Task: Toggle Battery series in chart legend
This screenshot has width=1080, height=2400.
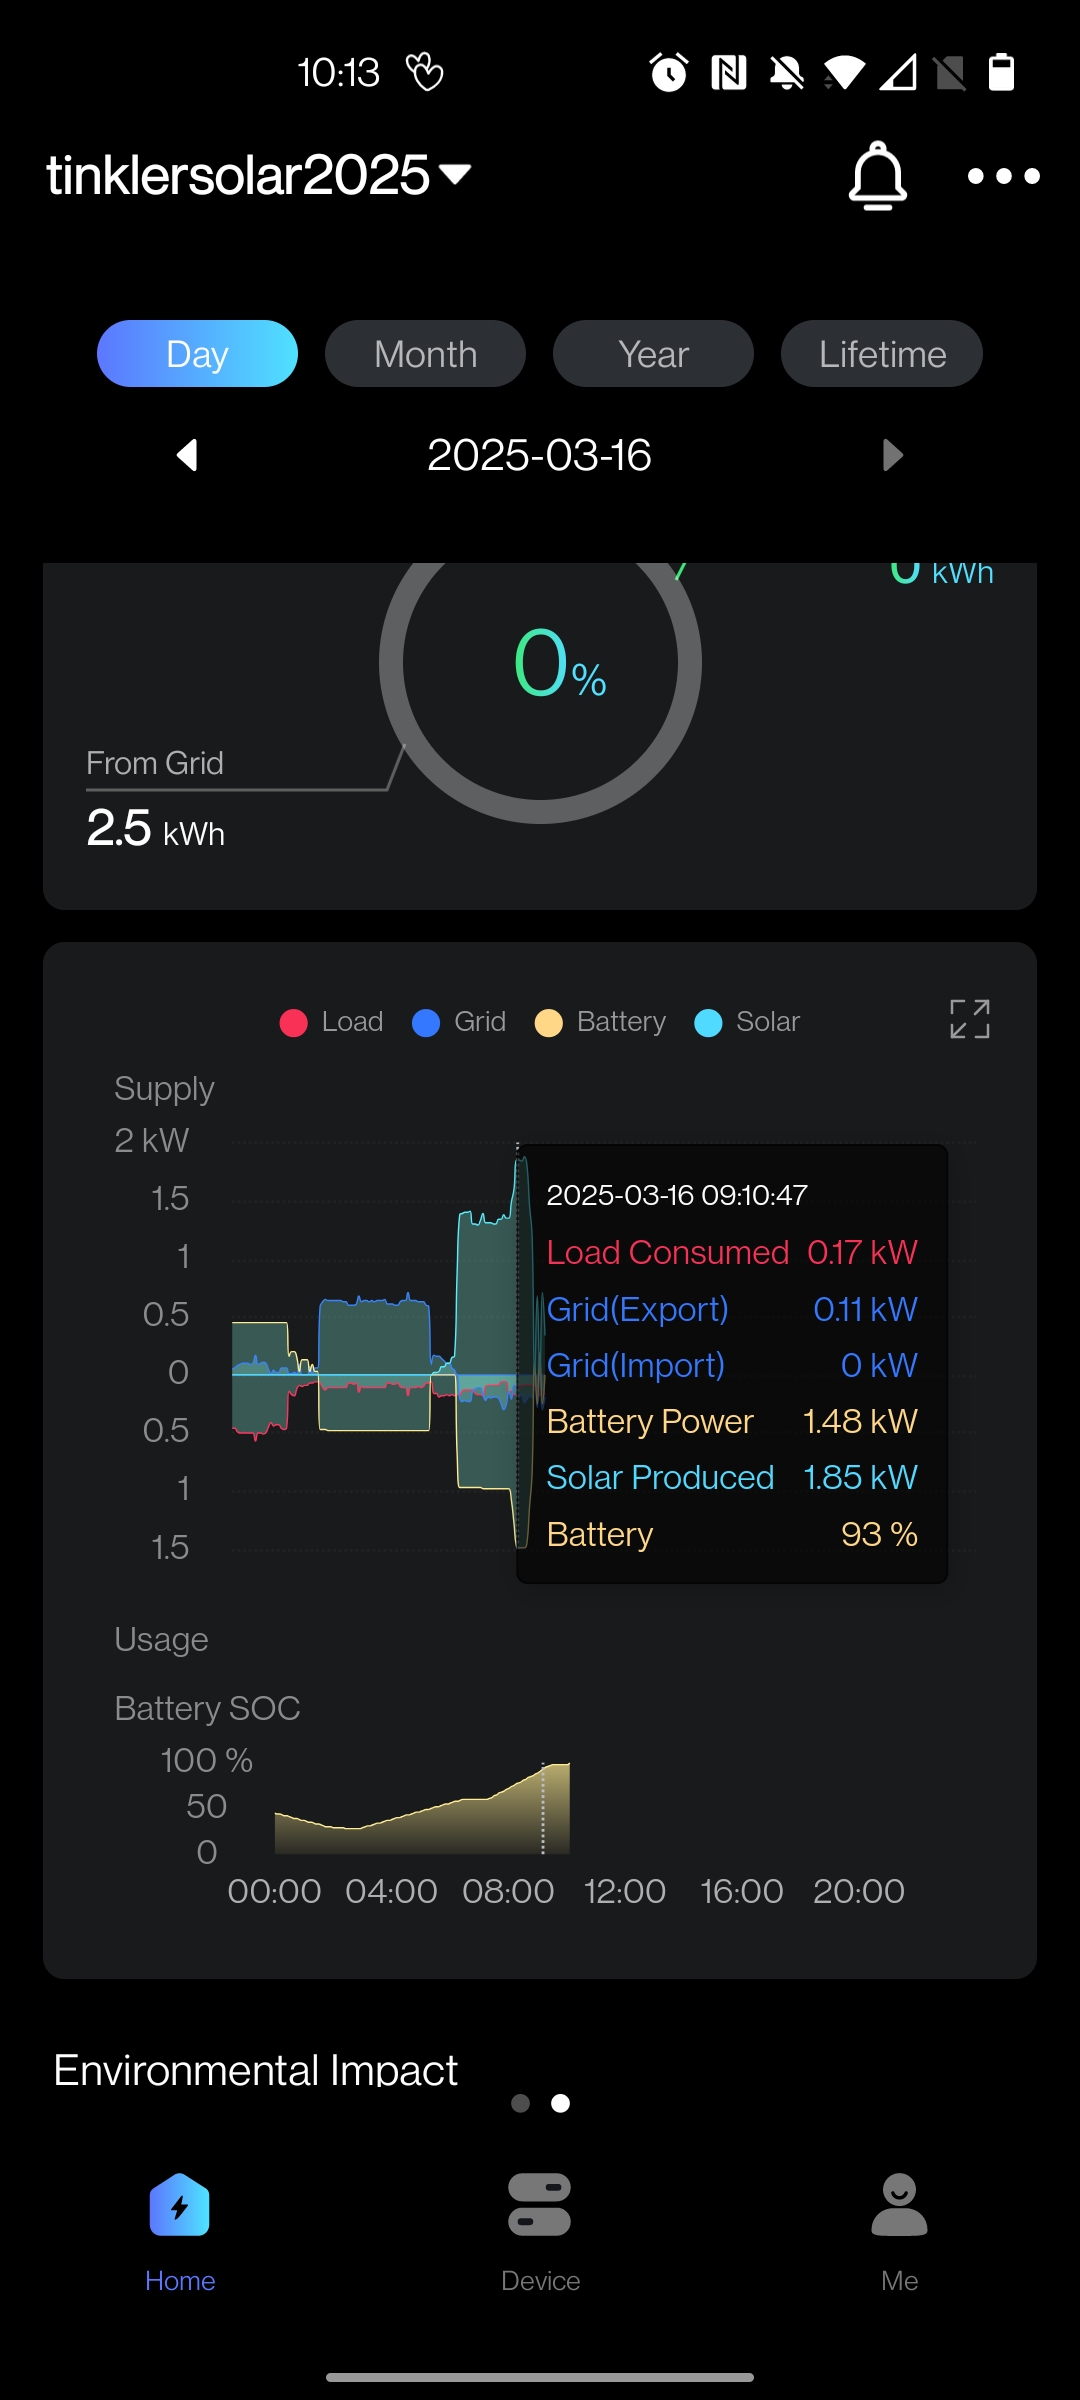Action: point(601,1022)
